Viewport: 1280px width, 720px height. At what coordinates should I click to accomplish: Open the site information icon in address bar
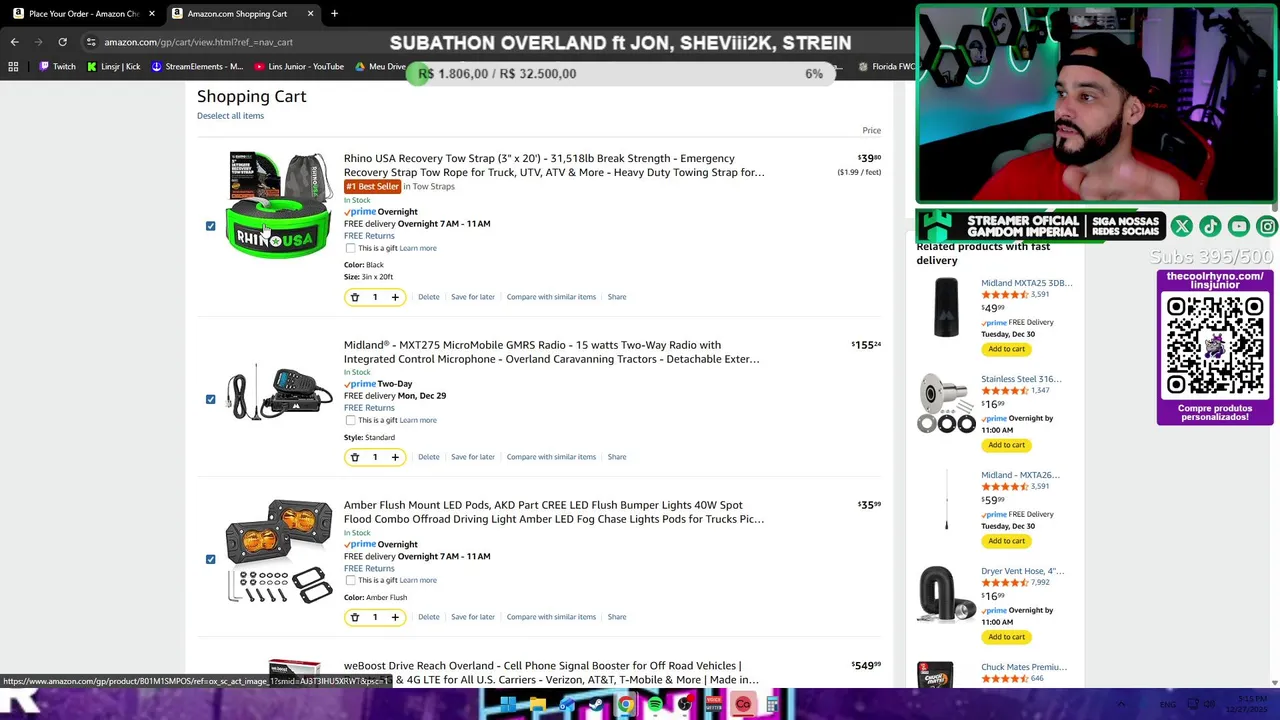(91, 42)
